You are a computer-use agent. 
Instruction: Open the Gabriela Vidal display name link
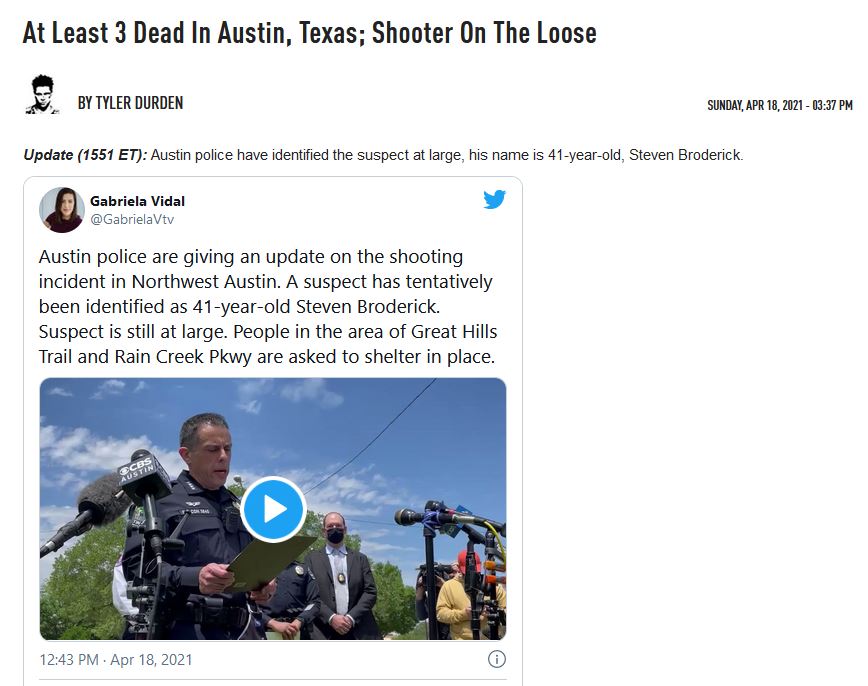(137, 201)
